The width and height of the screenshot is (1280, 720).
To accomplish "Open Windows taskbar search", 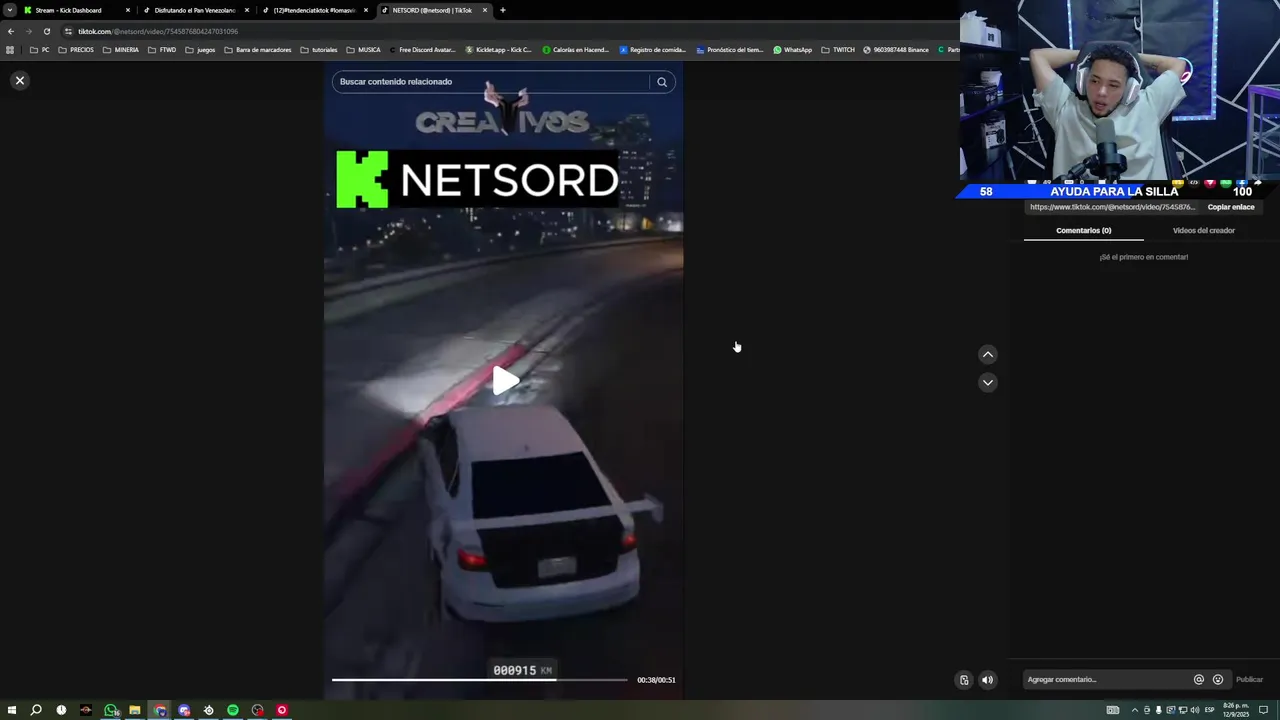I will [x=36, y=710].
